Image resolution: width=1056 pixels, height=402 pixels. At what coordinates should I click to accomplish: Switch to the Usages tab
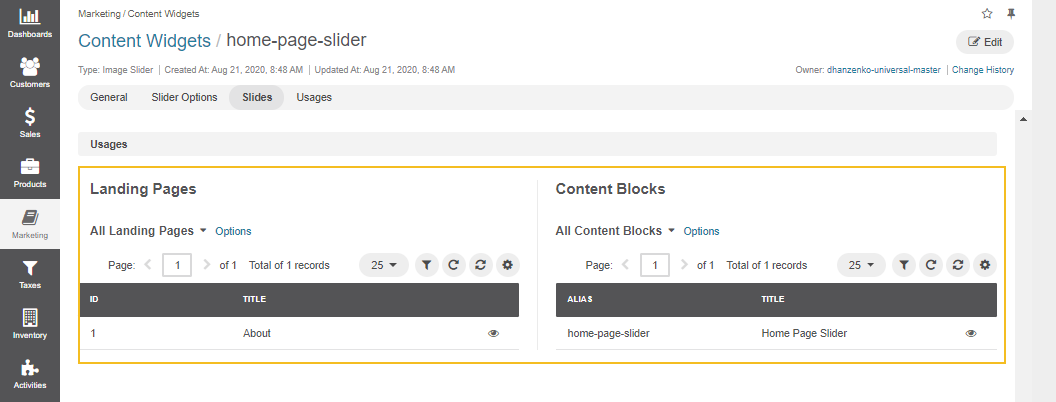[x=314, y=97]
